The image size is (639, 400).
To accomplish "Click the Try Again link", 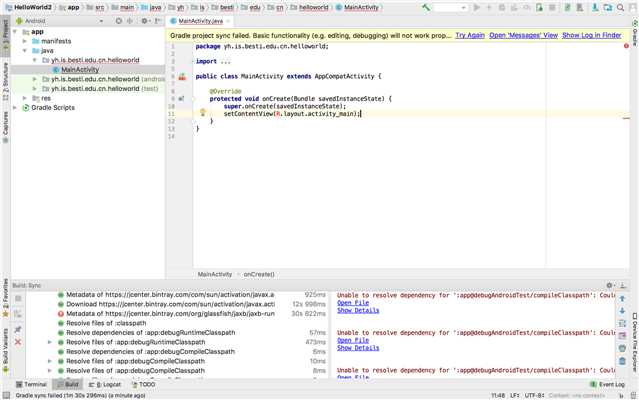I will click(470, 35).
